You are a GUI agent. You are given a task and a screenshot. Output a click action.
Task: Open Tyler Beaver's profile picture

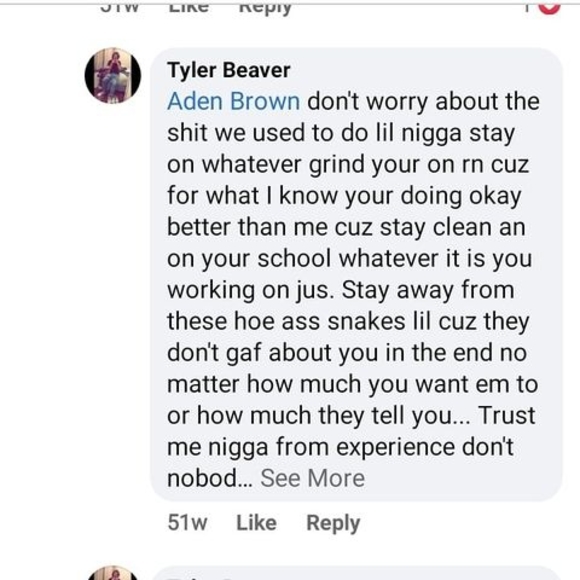pyautogui.click(x=113, y=75)
